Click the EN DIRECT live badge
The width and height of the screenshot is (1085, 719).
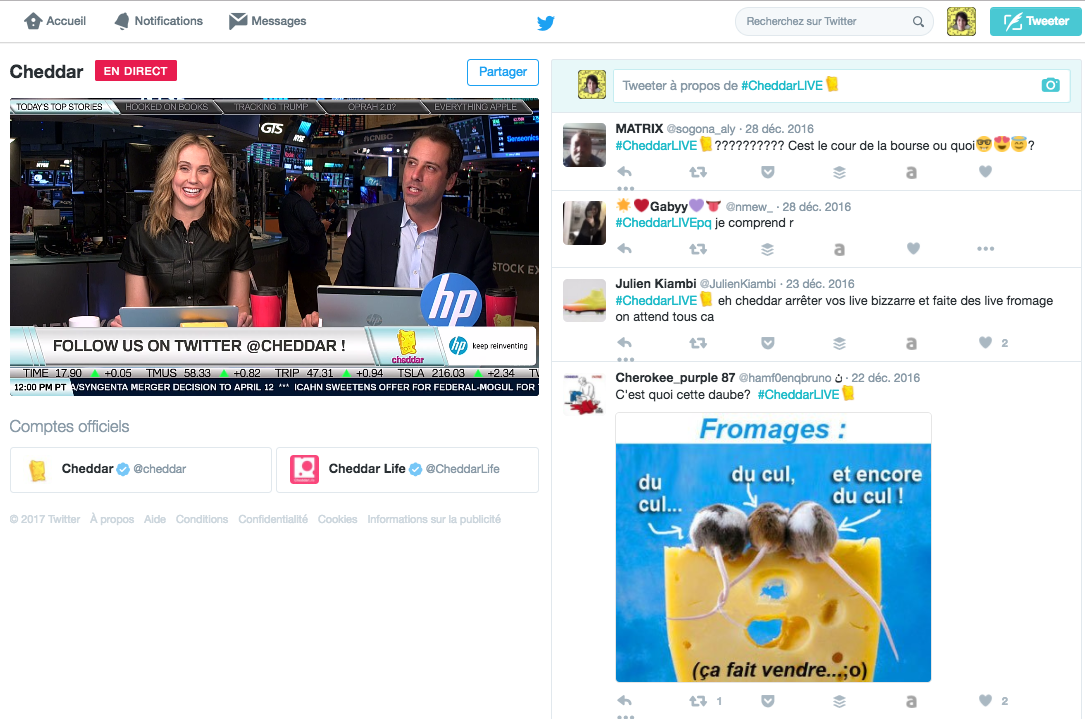pos(136,71)
